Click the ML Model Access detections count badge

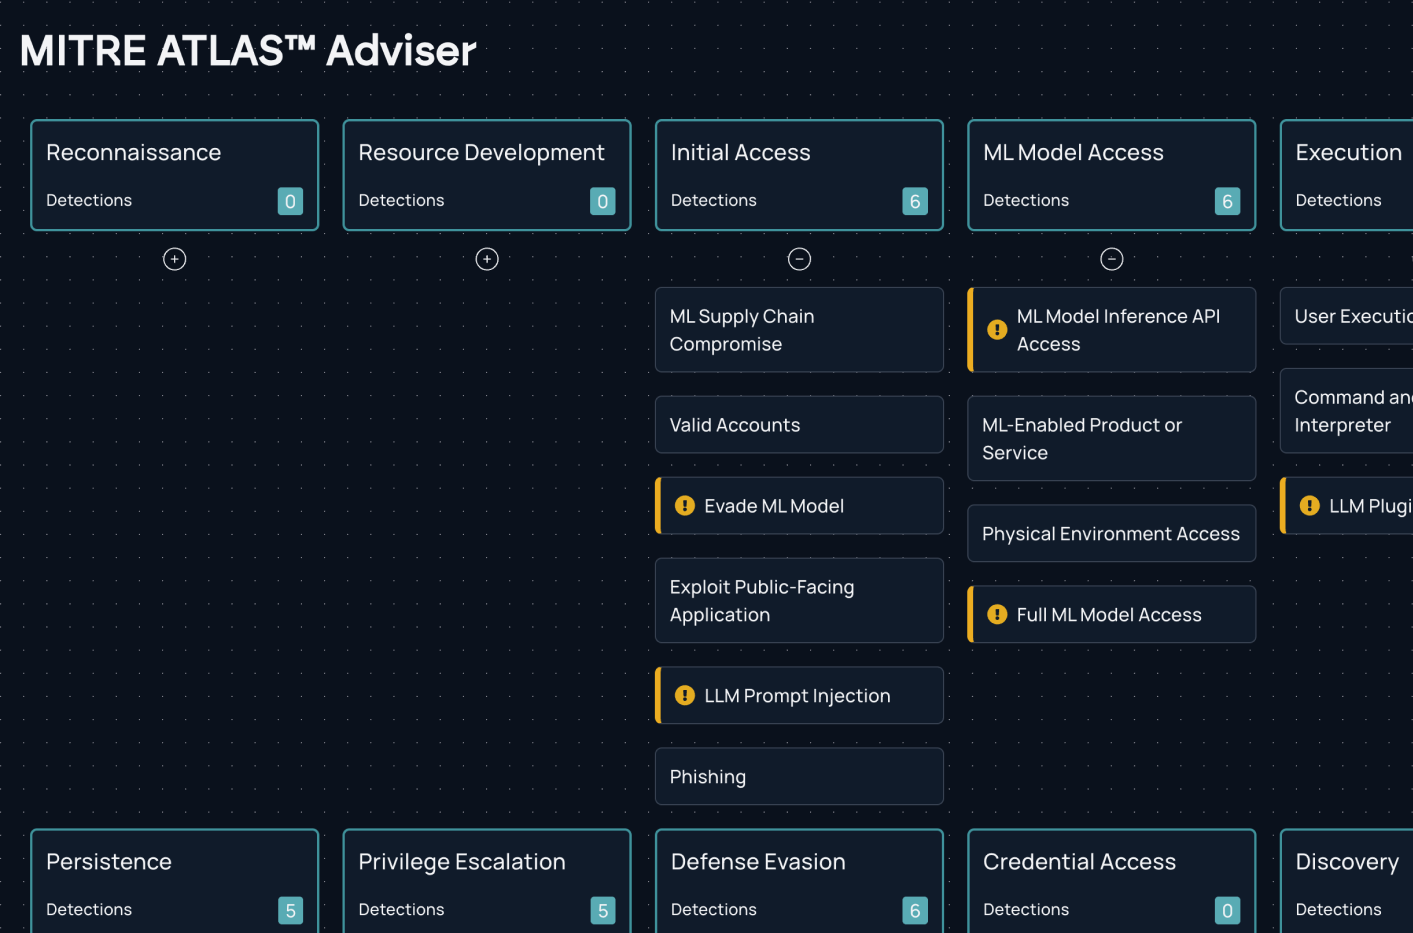(x=1227, y=201)
